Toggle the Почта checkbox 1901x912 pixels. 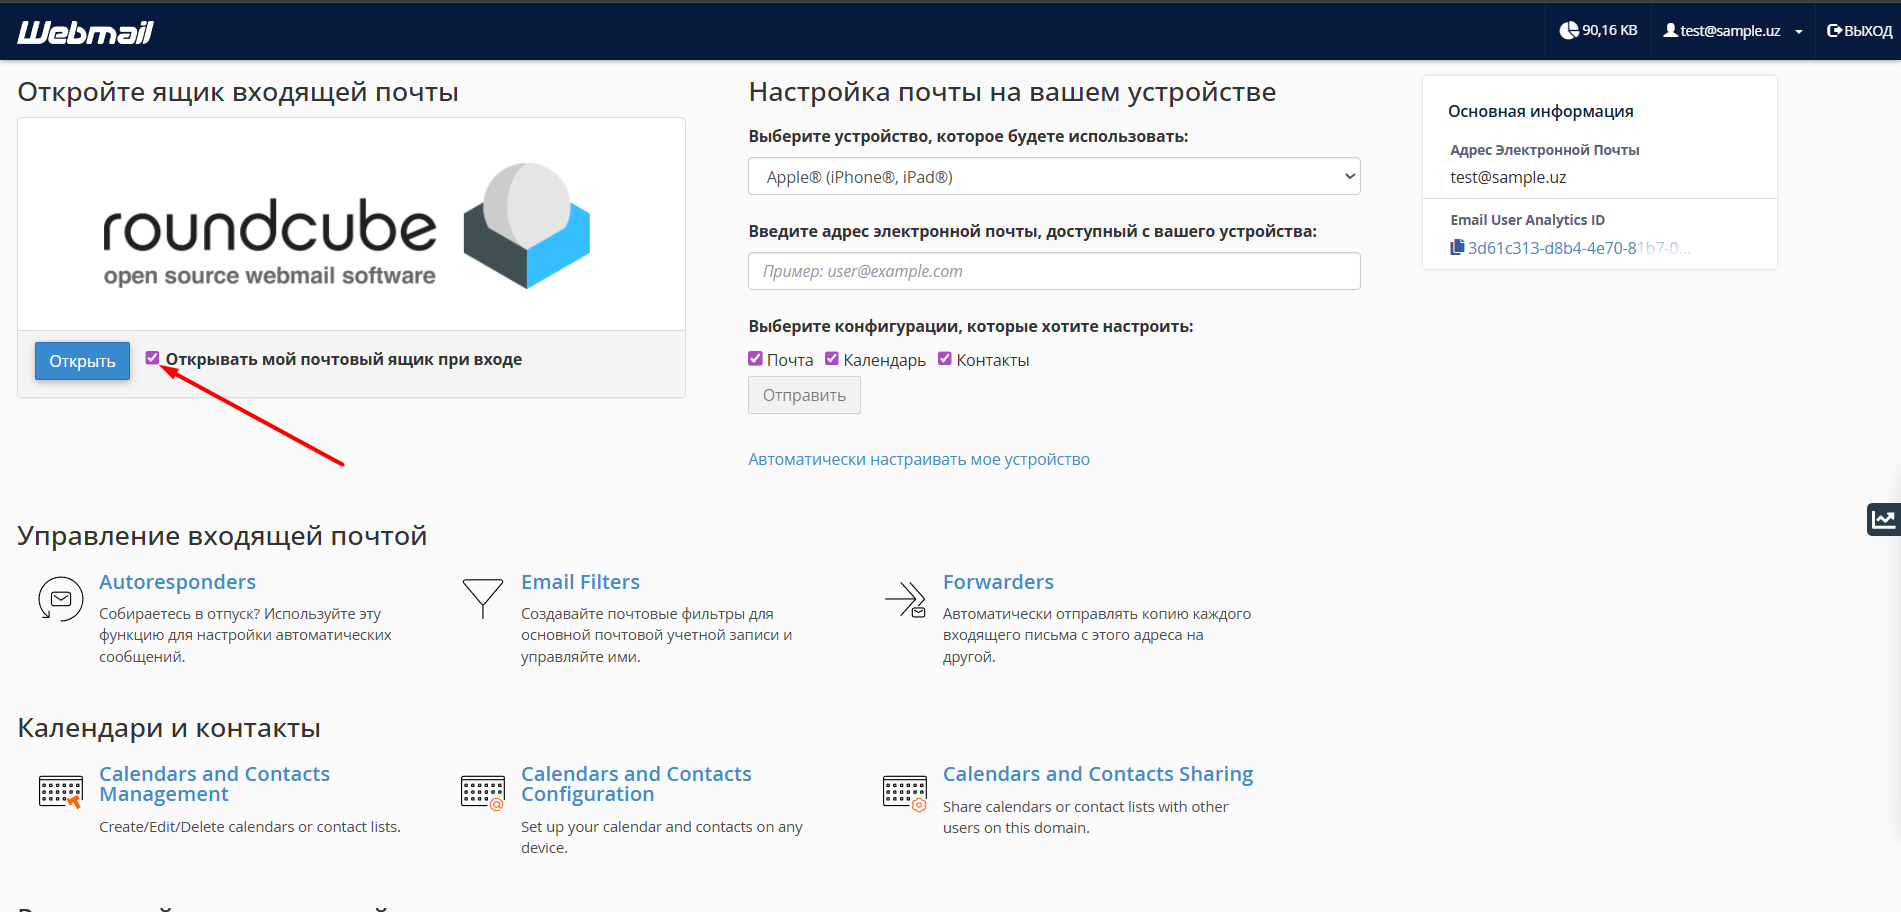tap(755, 359)
